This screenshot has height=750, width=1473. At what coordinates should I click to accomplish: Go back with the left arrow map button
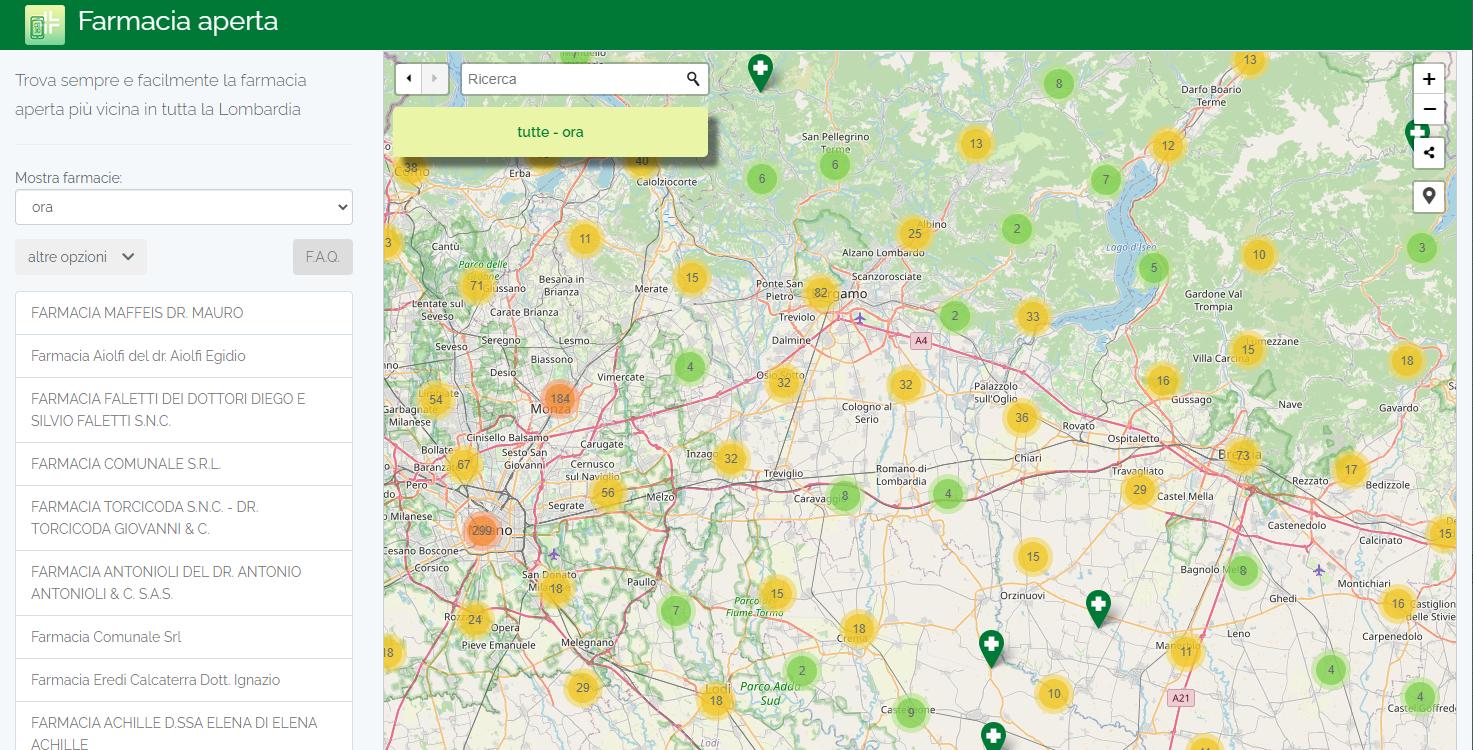(x=409, y=79)
